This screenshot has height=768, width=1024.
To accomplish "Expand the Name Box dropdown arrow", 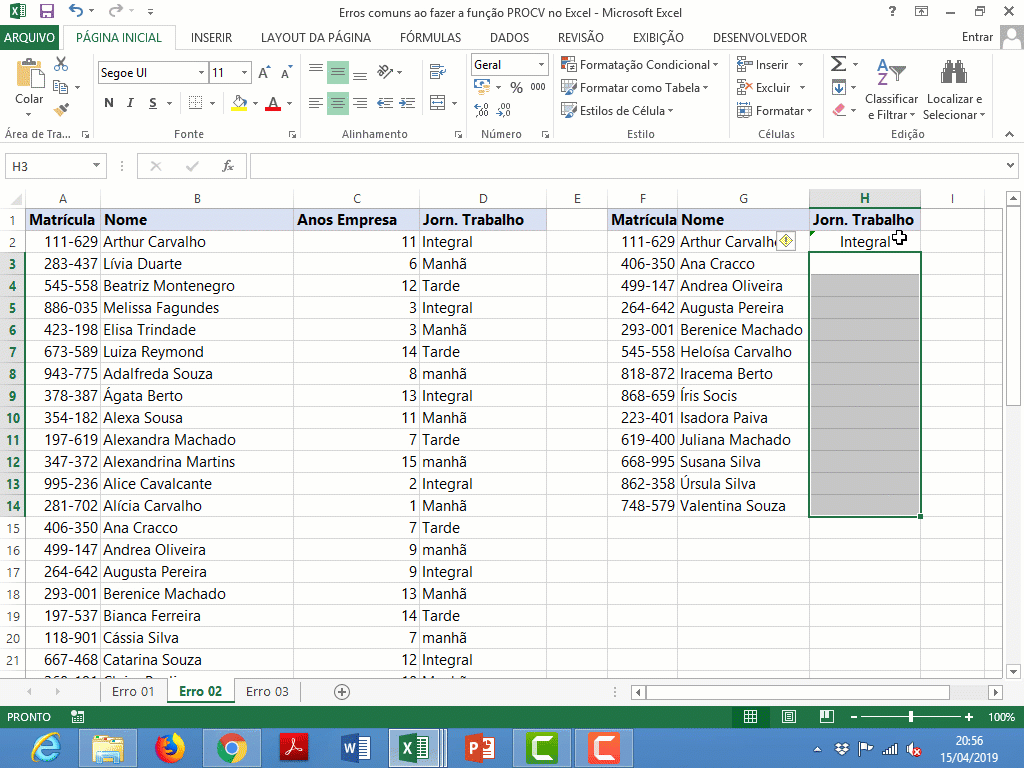I will (x=96, y=166).
